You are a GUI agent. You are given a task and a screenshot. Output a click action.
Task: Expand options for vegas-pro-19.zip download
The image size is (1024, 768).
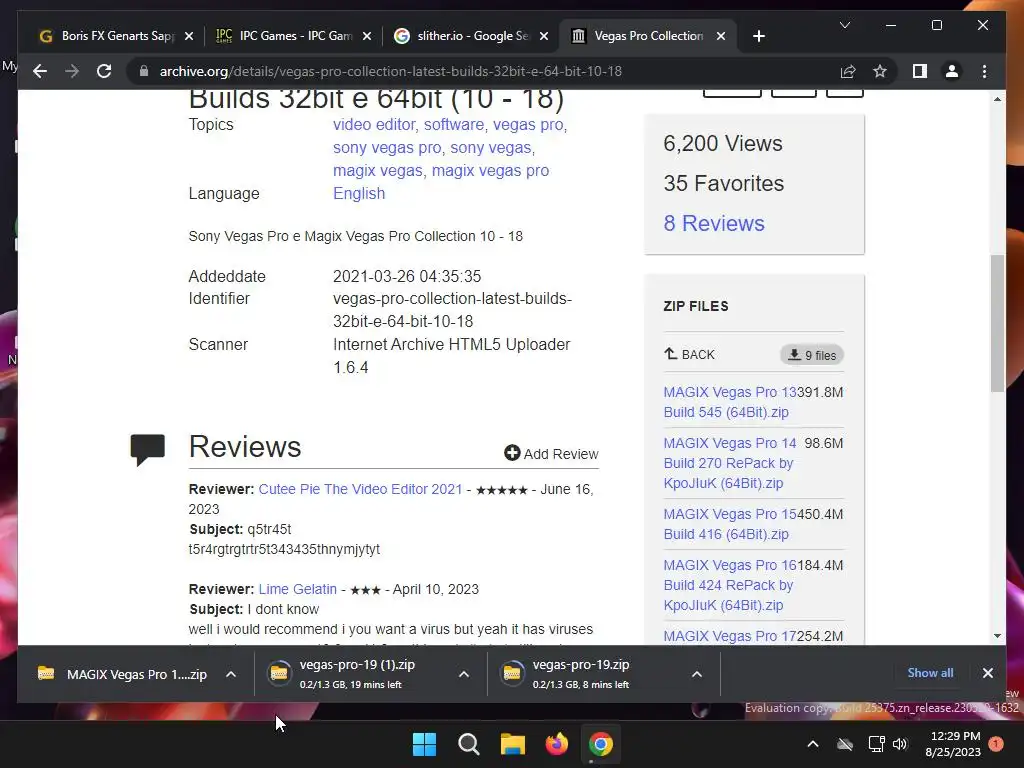coord(697,675)
